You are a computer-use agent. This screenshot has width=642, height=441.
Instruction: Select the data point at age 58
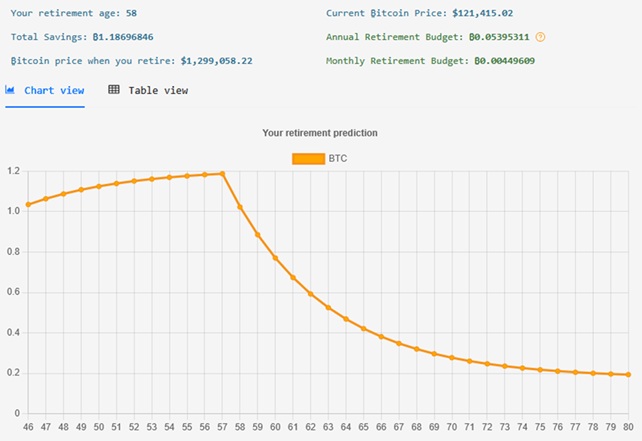point(240,207)
